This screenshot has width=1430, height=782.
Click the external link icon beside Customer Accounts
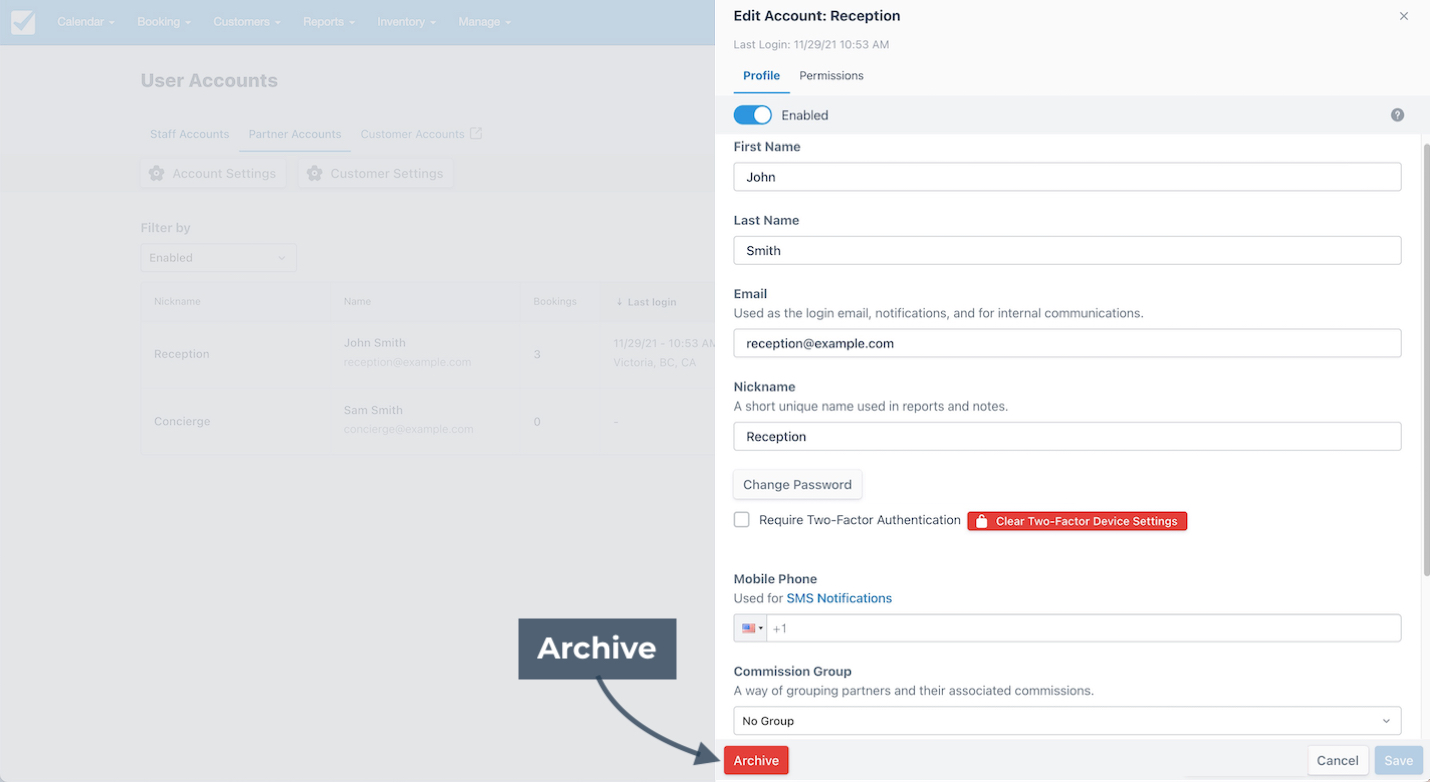pyautogui.click(x=476, y=133)
